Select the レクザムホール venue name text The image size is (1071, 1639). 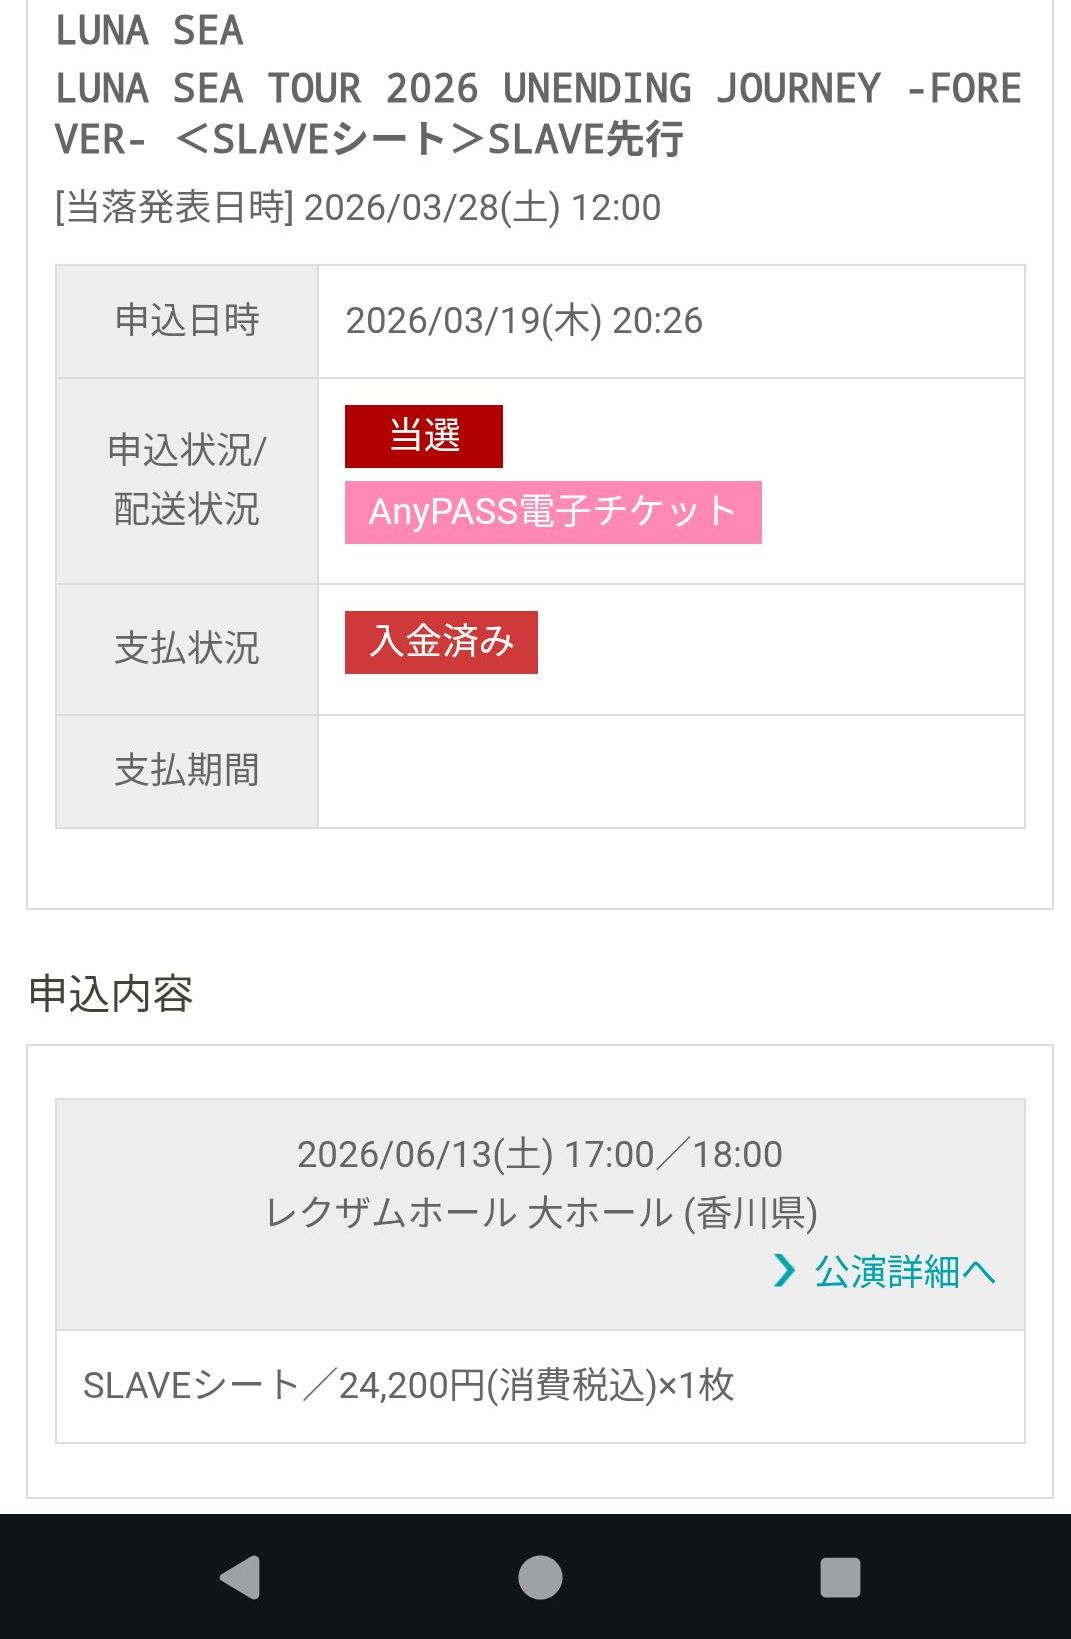[x=541, y=1213]
